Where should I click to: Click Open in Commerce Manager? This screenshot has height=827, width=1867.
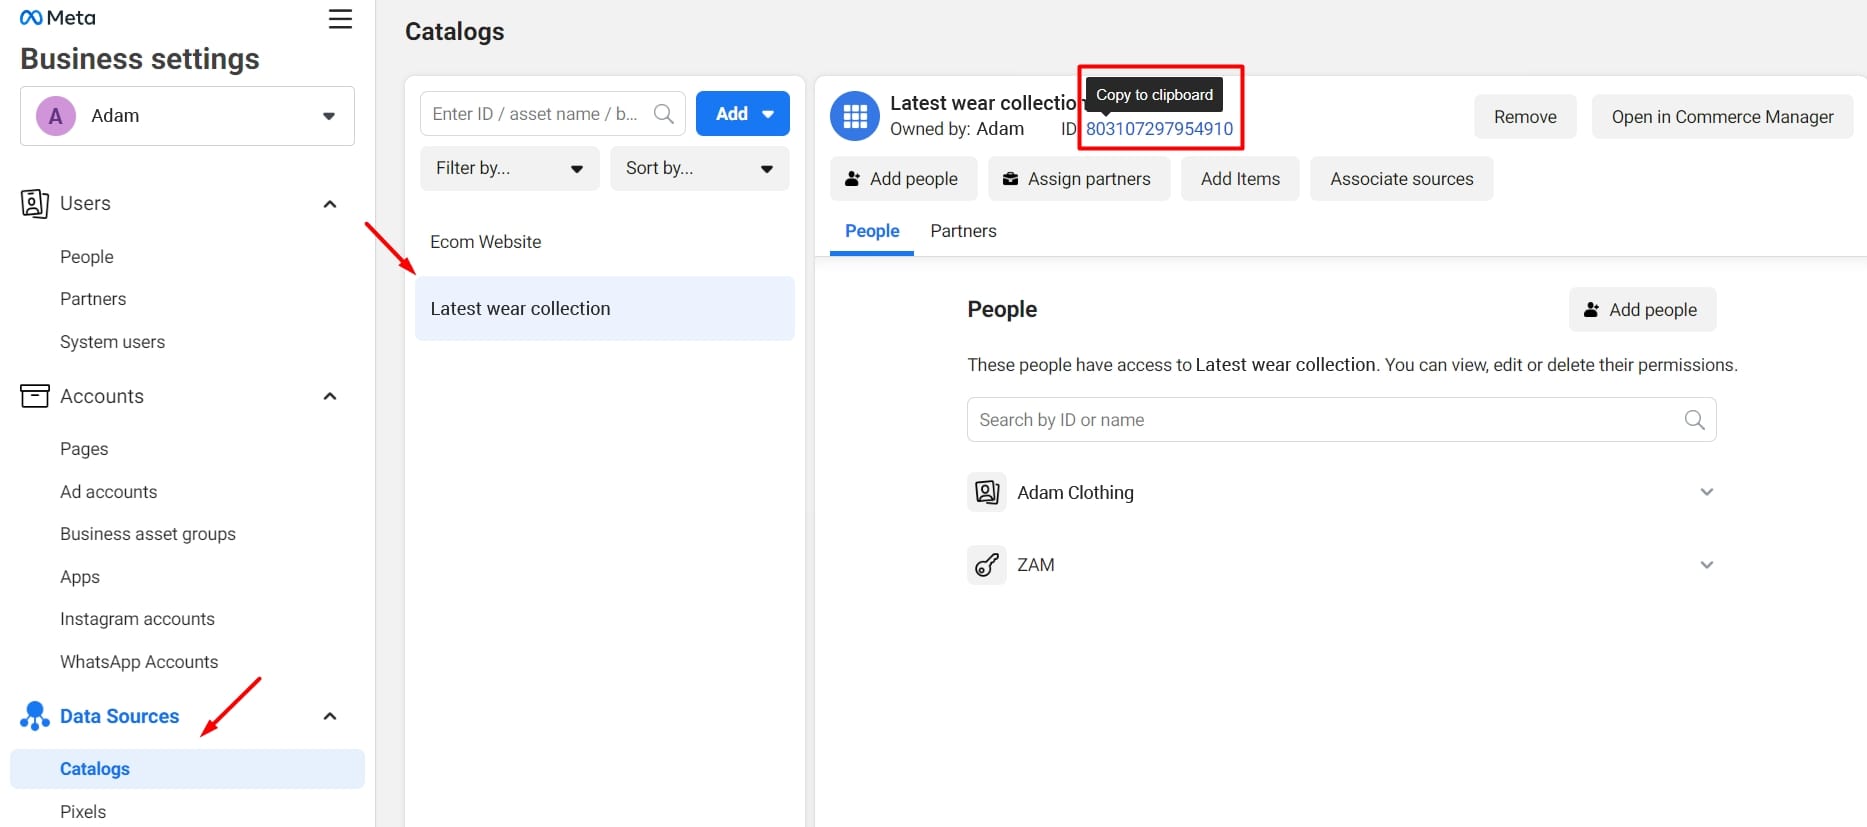point(1722,117)
